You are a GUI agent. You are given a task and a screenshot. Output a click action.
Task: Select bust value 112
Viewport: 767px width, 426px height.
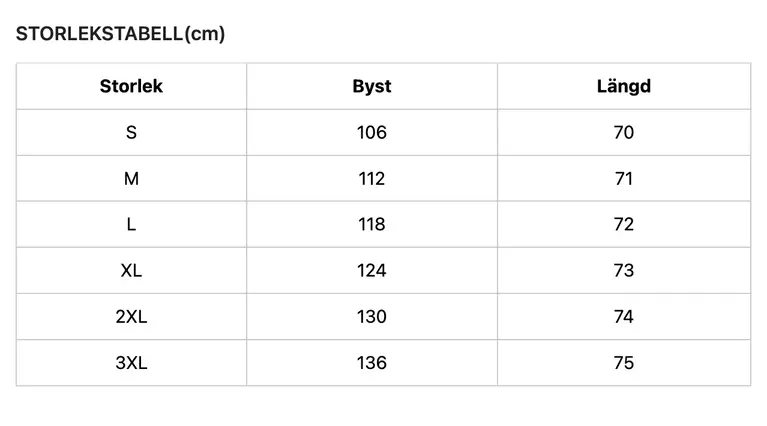[x=372, y=179]
